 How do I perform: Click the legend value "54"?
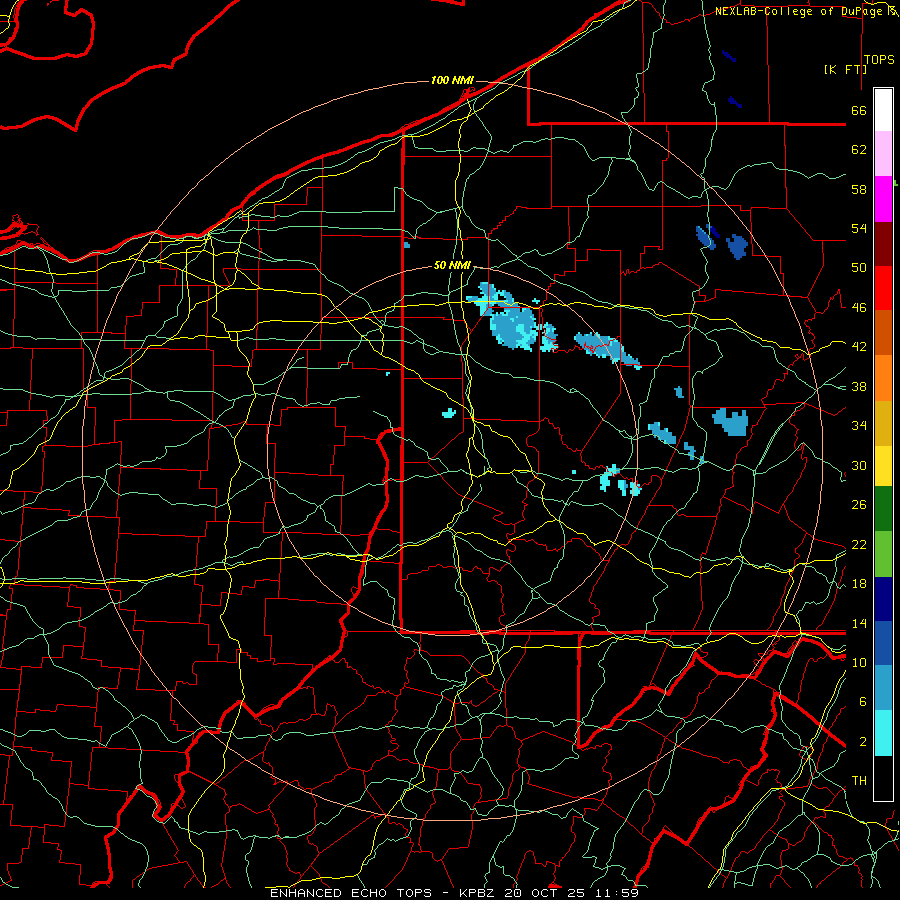[859, 228]
